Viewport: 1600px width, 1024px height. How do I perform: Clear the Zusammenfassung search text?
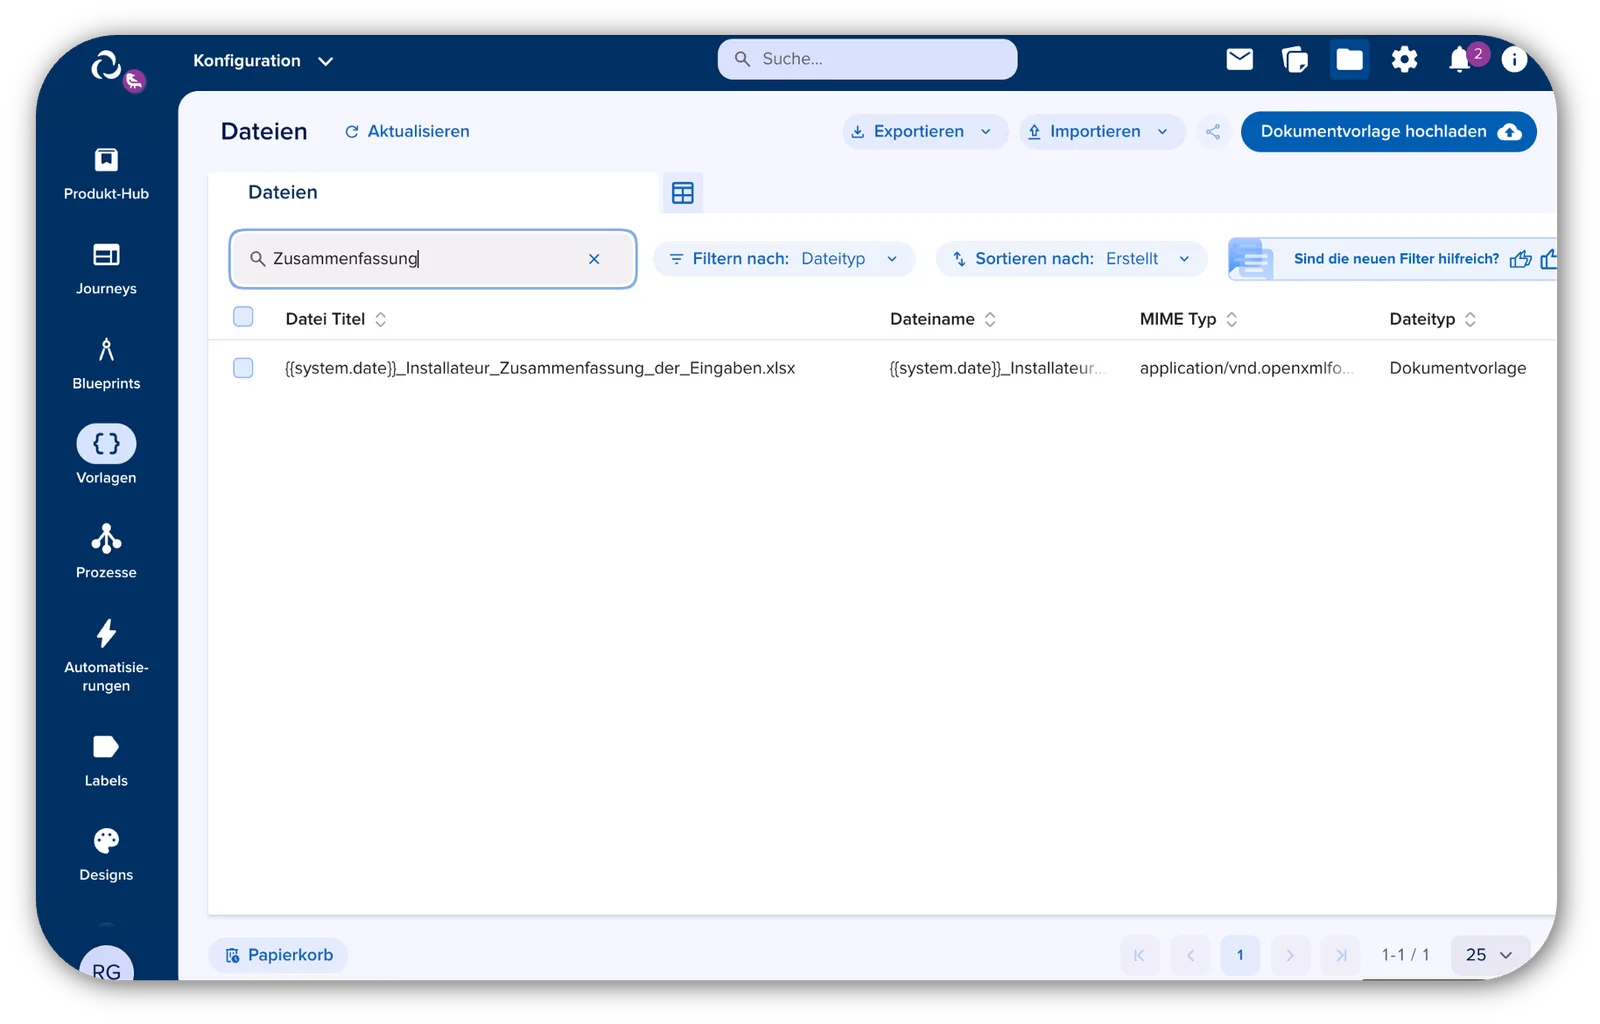click(594, 259)
